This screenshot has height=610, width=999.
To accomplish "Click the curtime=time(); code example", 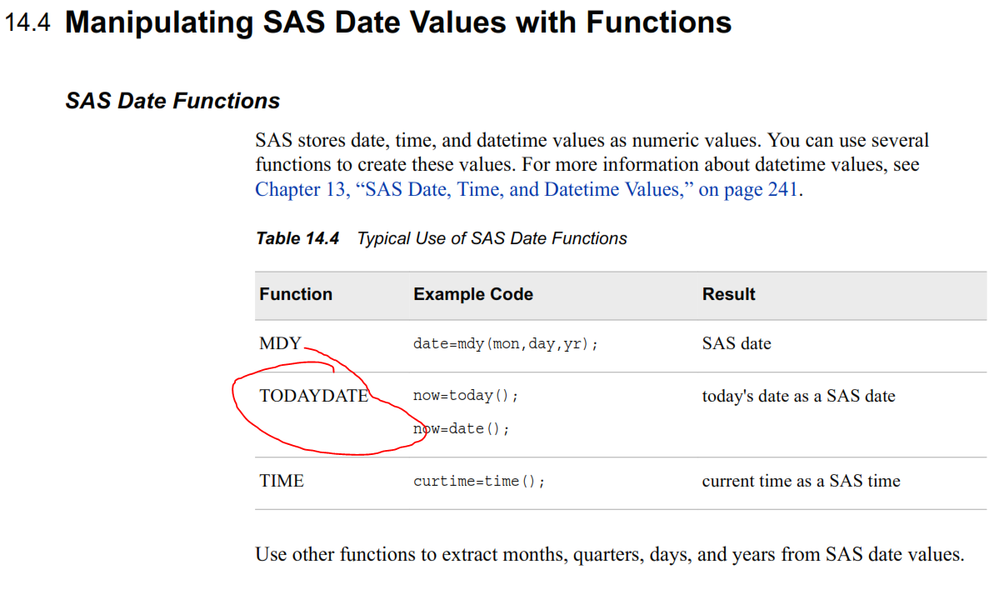I will click(479, 482).
